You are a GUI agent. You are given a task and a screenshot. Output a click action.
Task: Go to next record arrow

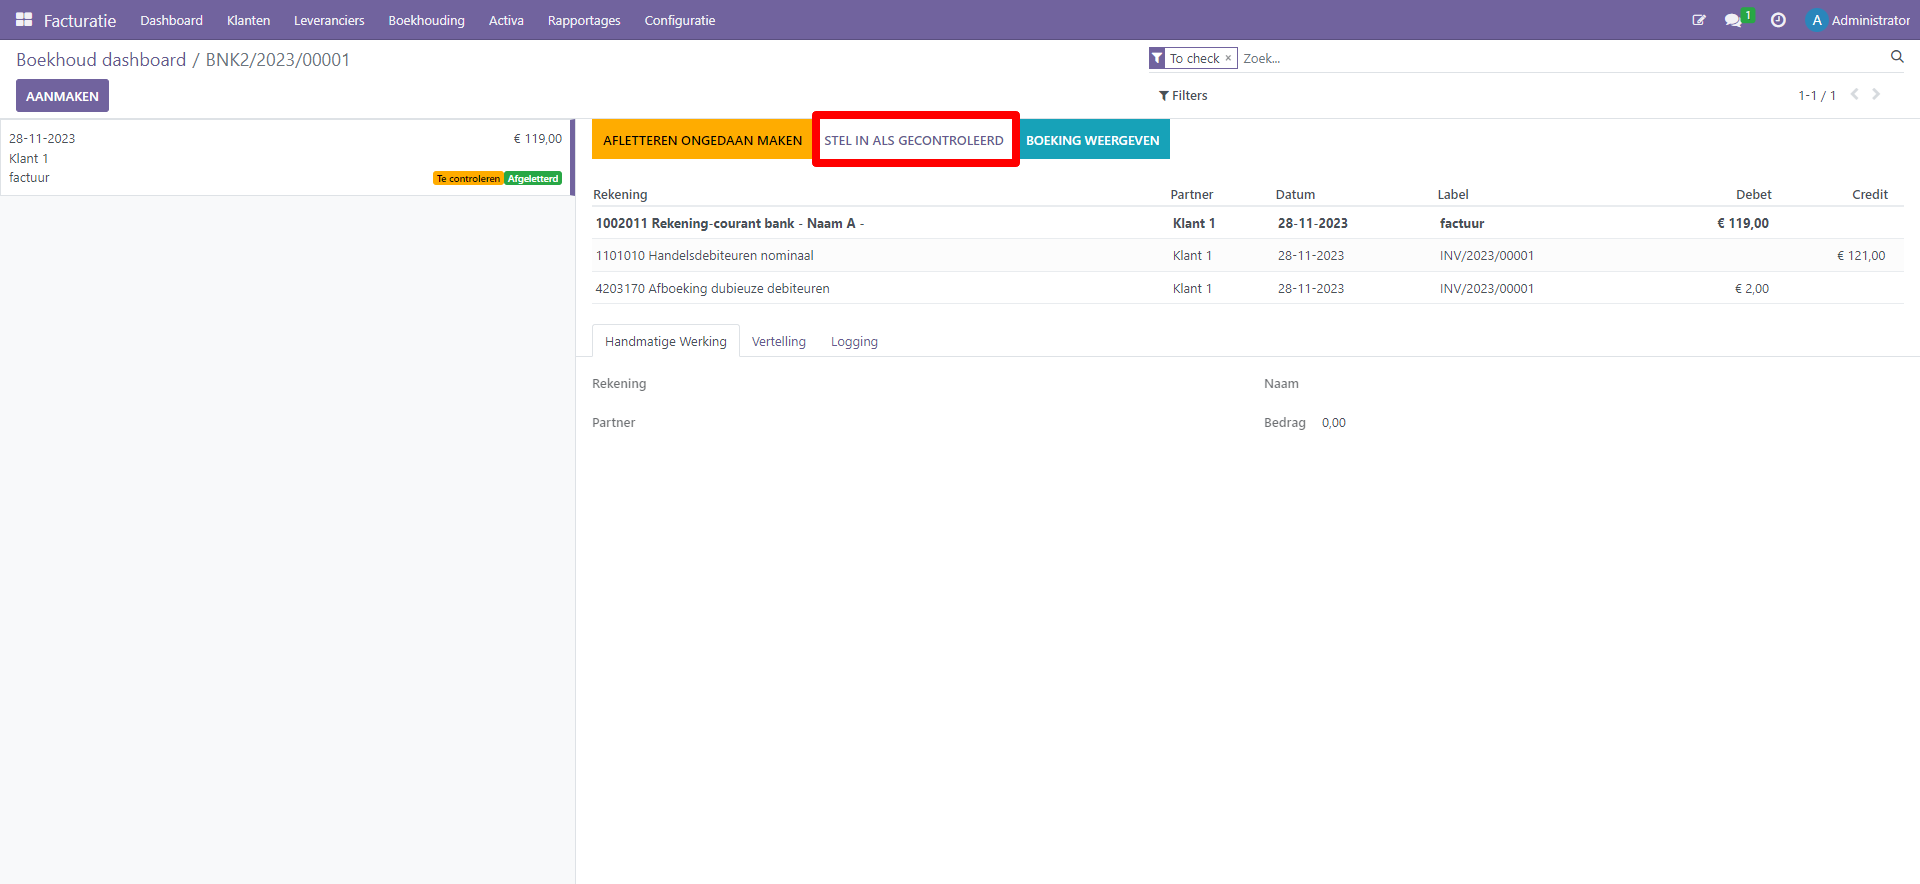pos(1877,94)
